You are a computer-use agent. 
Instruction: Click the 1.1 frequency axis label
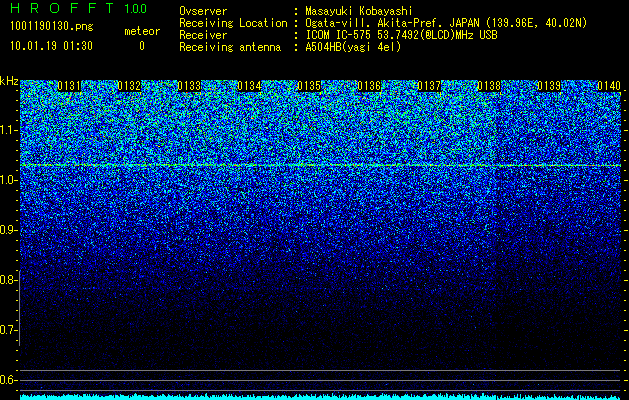tap(9, 130)
